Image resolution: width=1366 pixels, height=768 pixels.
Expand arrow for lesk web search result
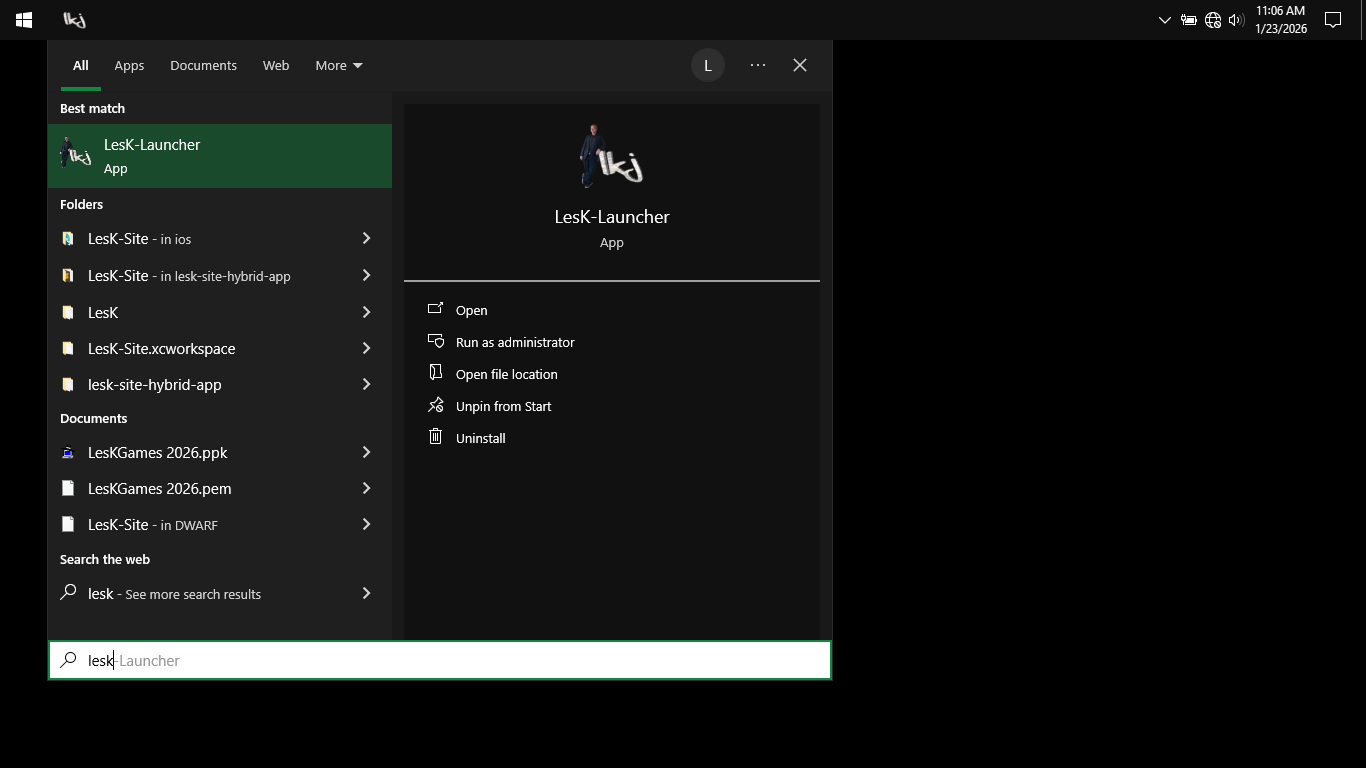(366, 594)
